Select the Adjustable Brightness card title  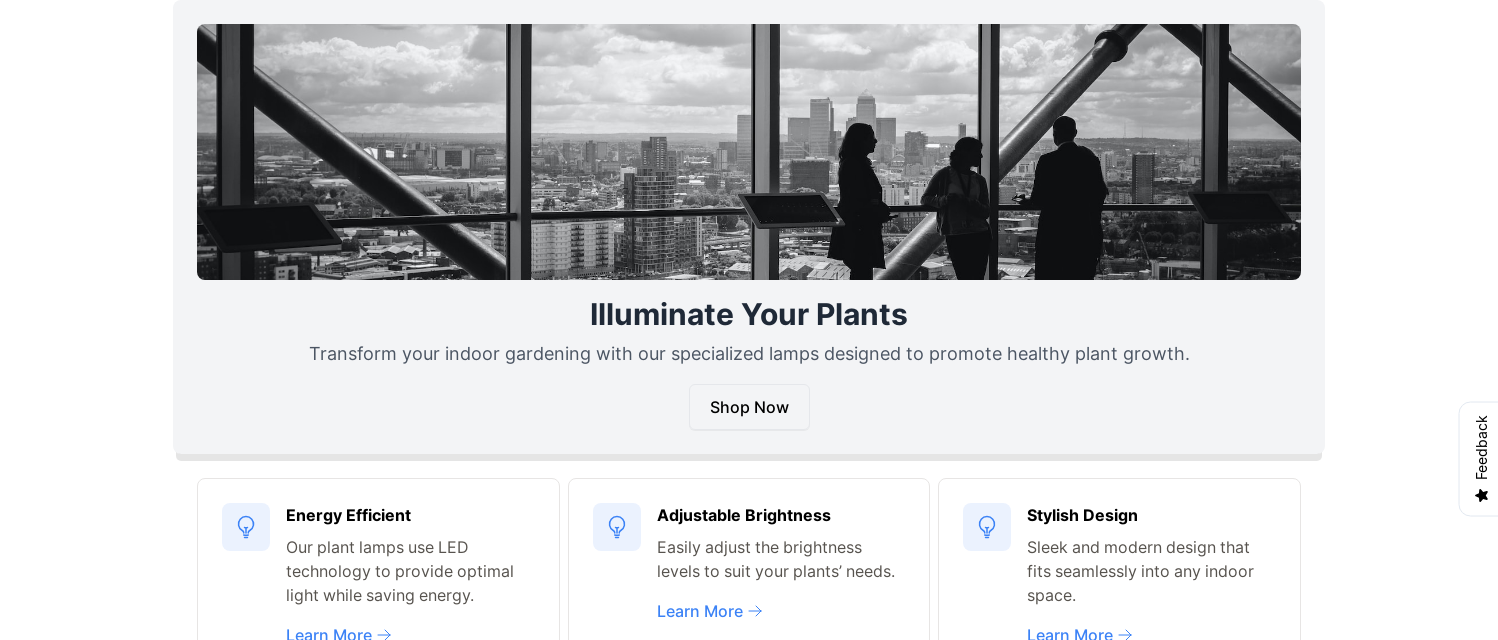coord(743,515)
